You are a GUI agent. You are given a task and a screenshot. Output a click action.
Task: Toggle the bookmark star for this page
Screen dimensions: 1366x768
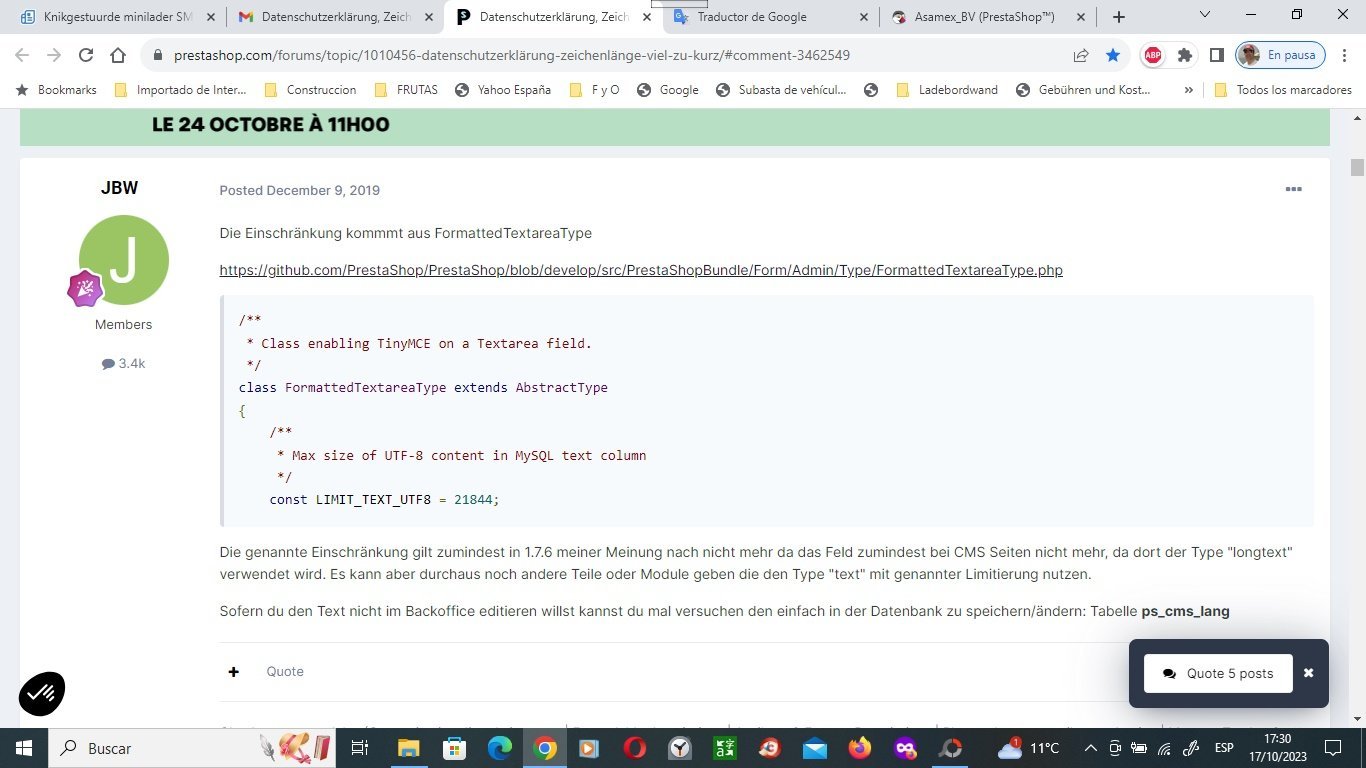coord(1113,56)
